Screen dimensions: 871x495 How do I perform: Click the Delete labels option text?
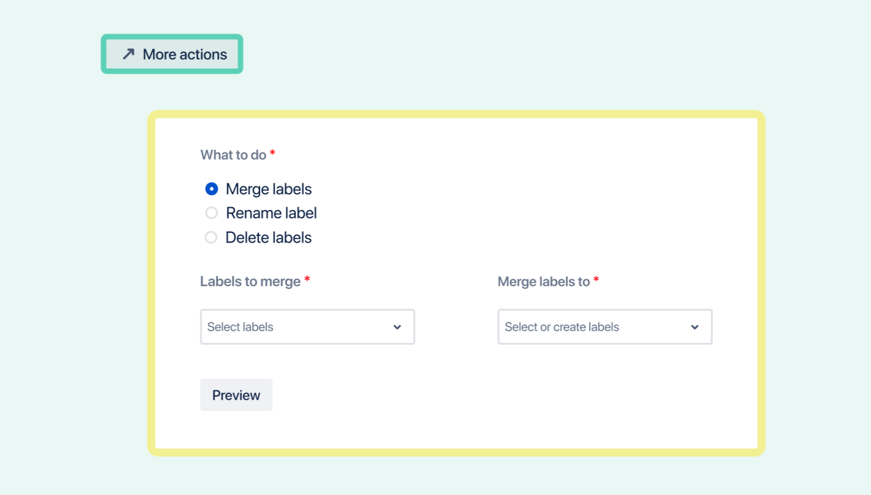pos(268,238)
